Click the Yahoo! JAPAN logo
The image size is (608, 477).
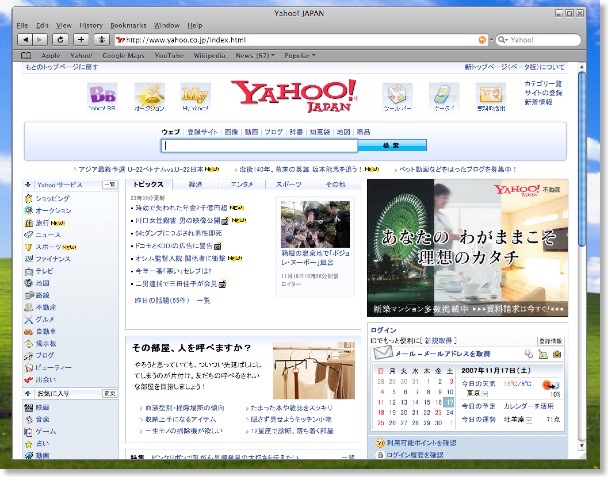[x=294, y=96]
